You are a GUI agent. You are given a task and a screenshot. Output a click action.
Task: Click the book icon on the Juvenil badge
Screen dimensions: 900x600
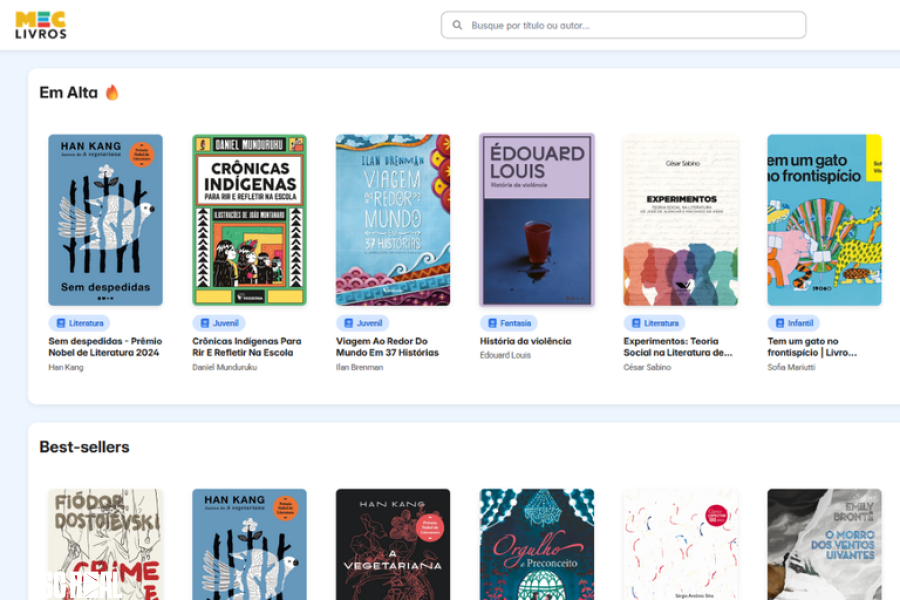click(x=203, y=323)
